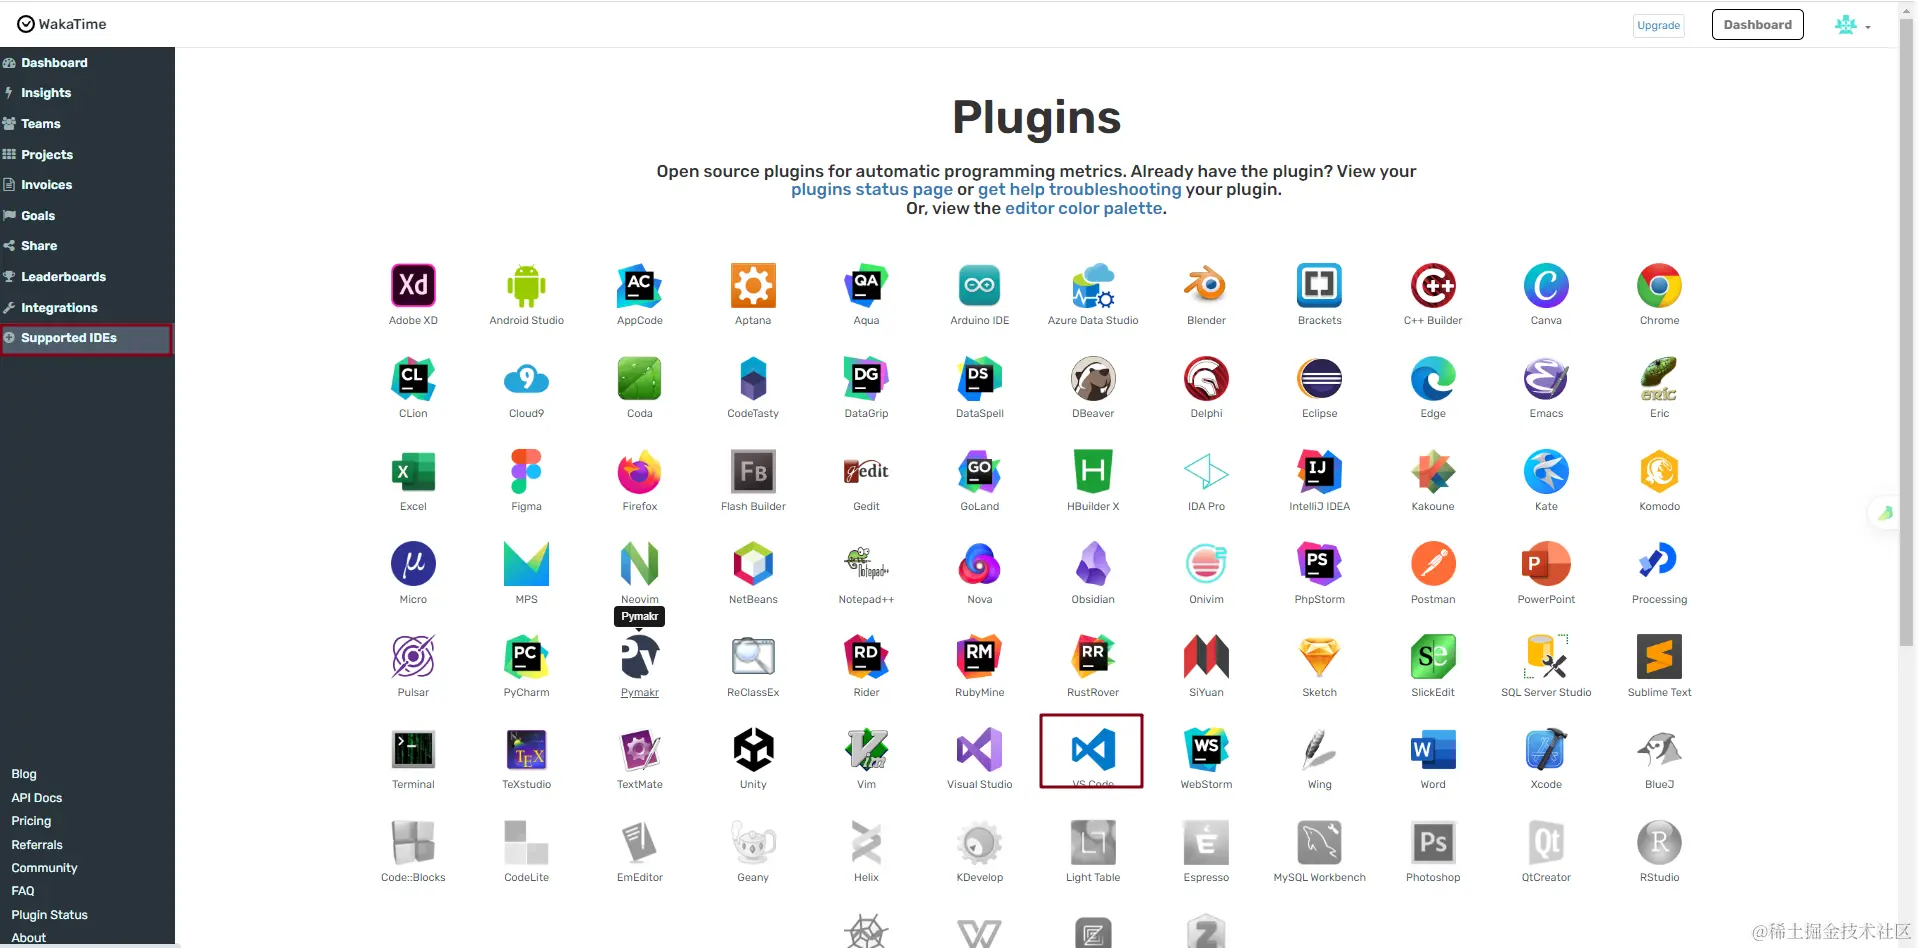The image size is (1918, 948).
Task: Click the top-right Dashboard button
Action: tap(1757, 24)
